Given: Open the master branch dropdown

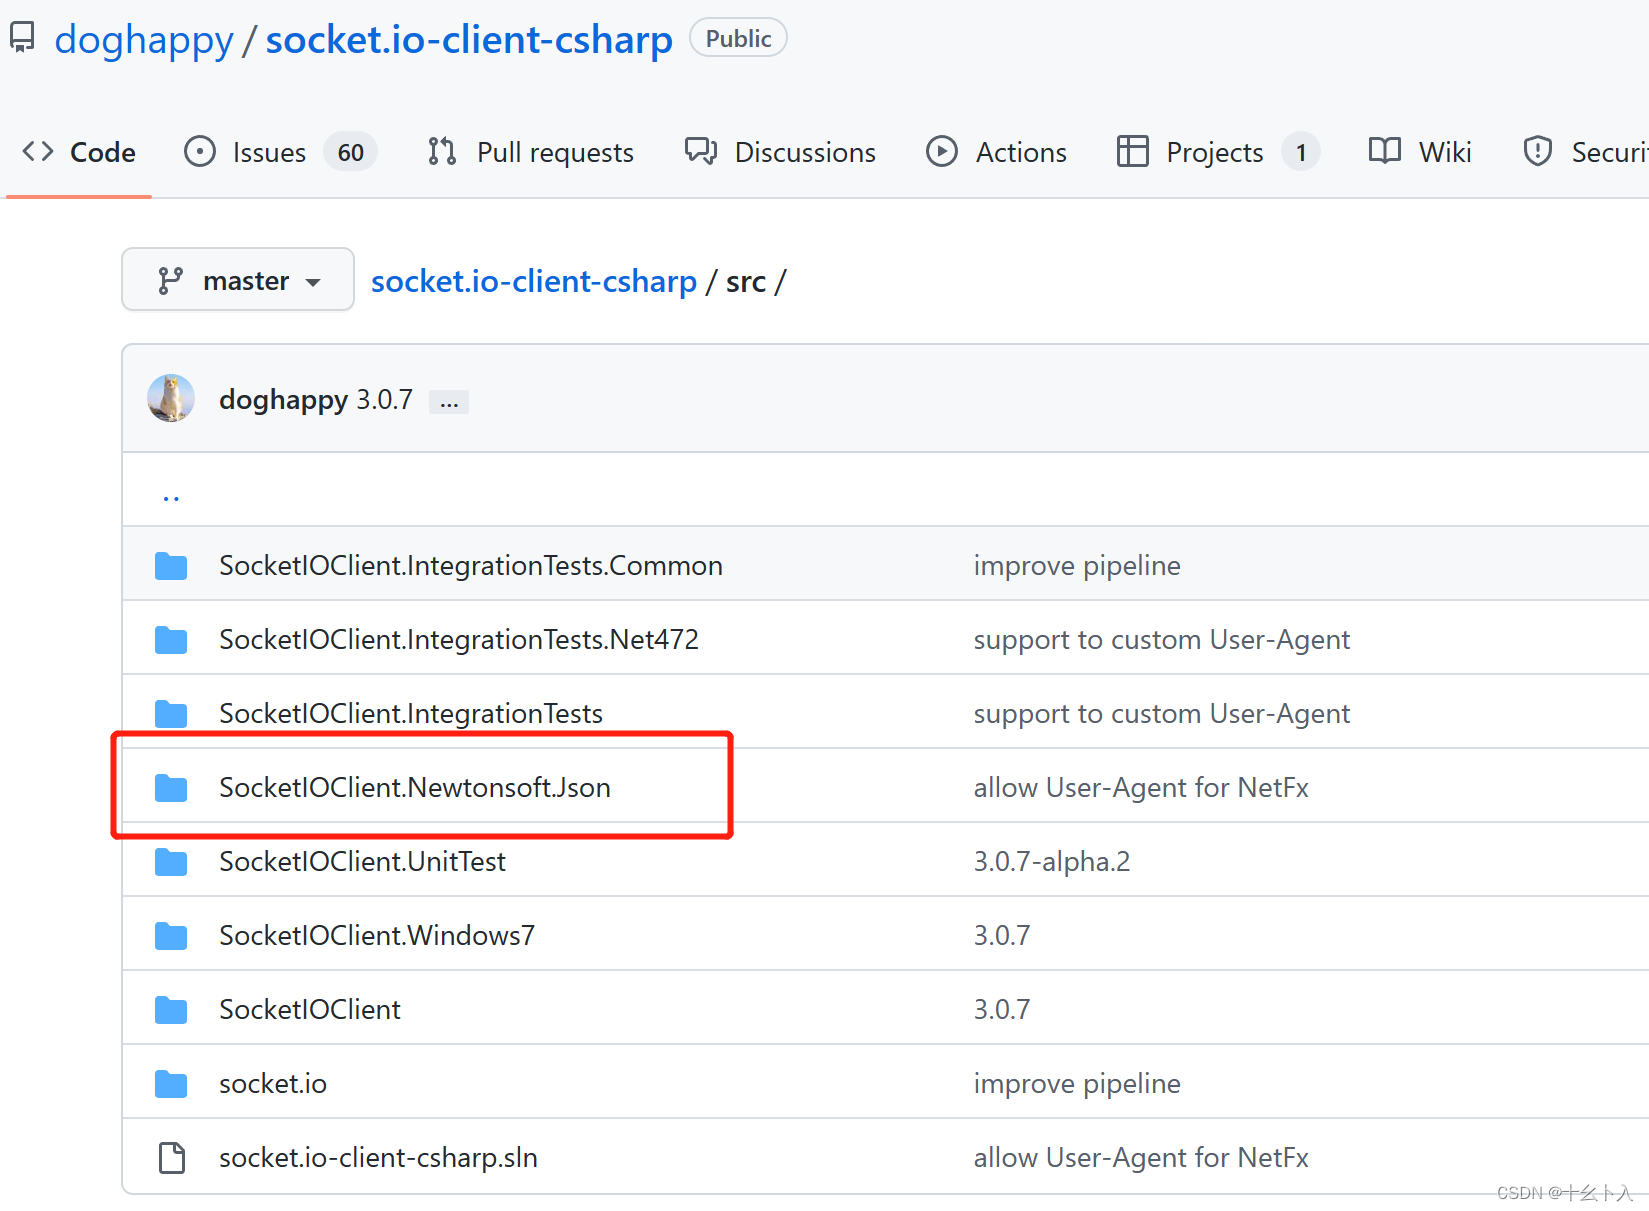Looking at the screenshot, I should coord(238,280).
